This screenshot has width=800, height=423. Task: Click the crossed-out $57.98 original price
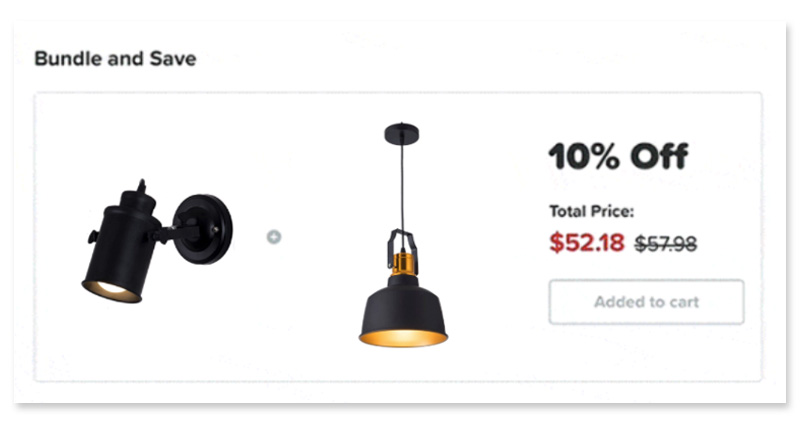[x=666, y=244]
